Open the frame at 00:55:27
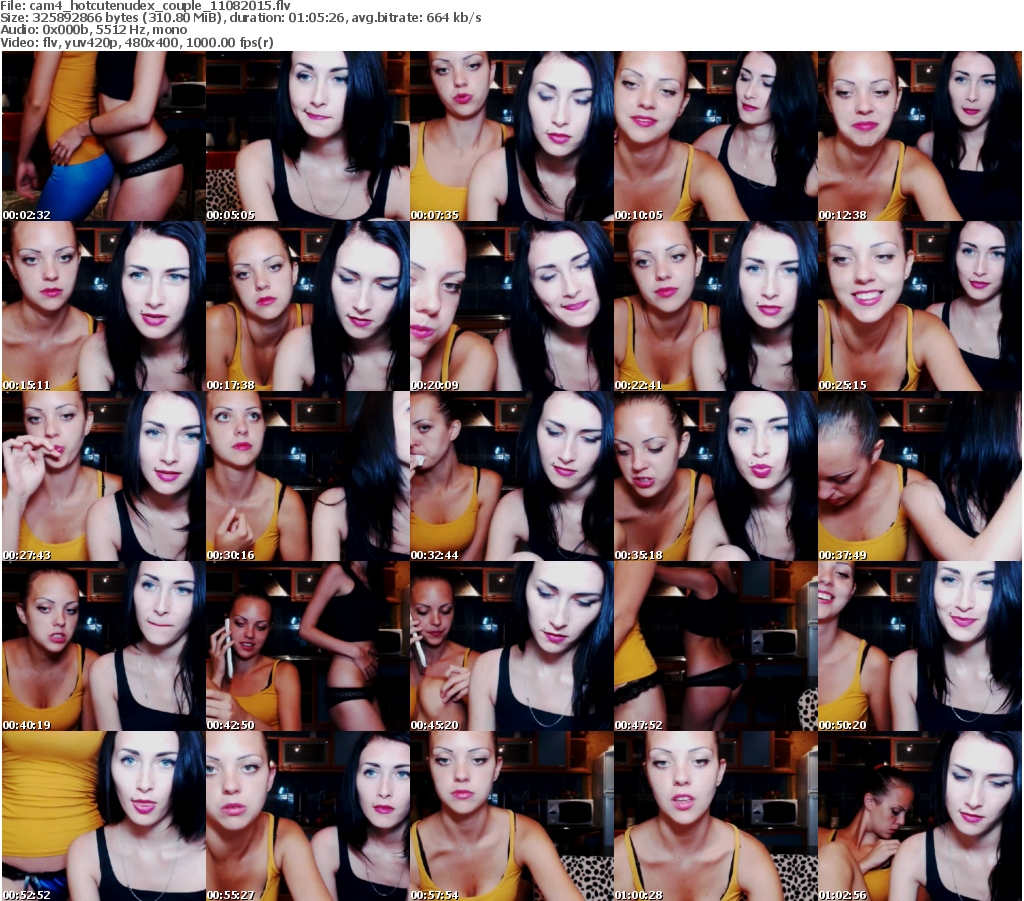1024x901 pixels. [x=308, y=816]
